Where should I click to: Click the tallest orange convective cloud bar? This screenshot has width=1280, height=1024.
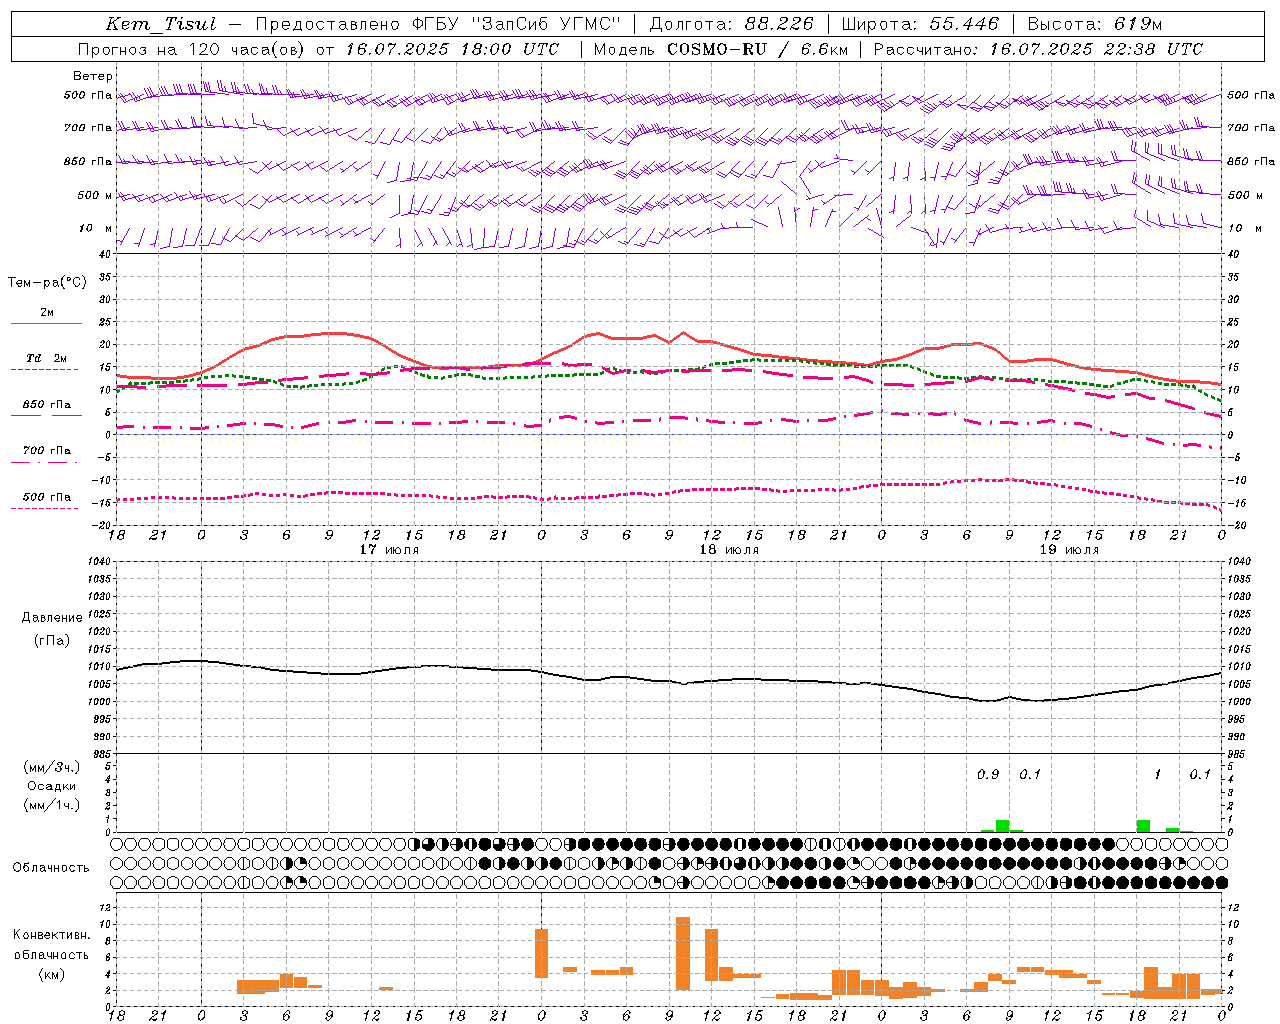point(683,953)
